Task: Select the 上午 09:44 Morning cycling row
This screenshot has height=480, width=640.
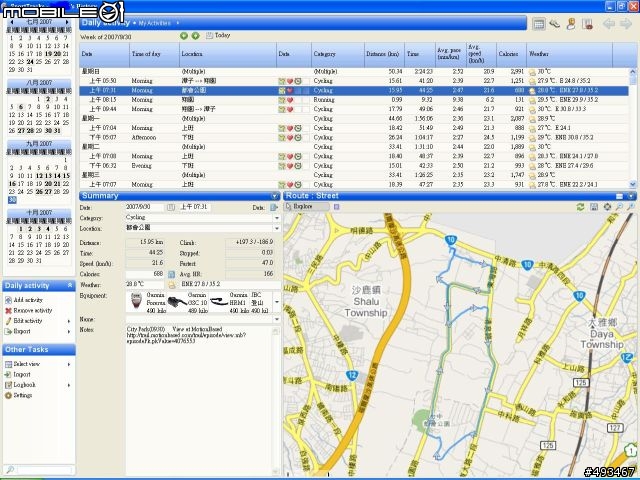Action: [354, 109]
